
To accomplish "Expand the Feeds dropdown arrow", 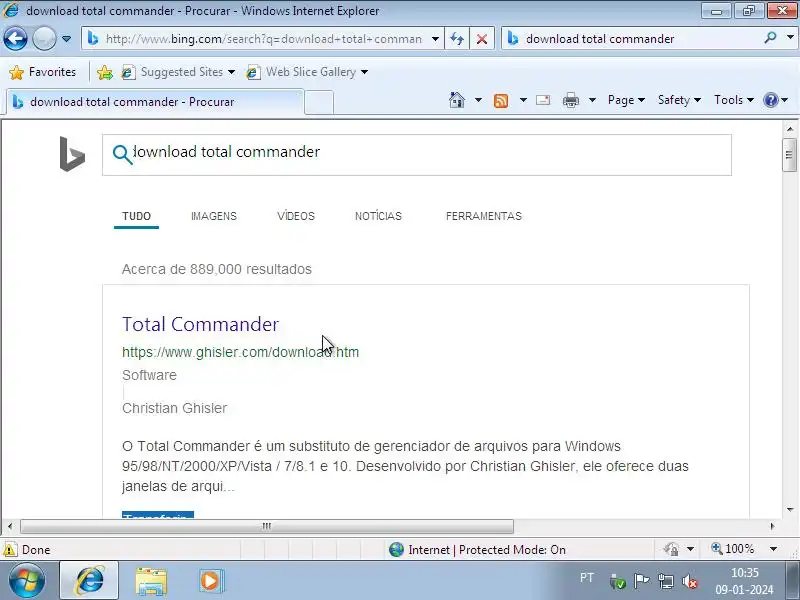I will click(x=523, y=100).
